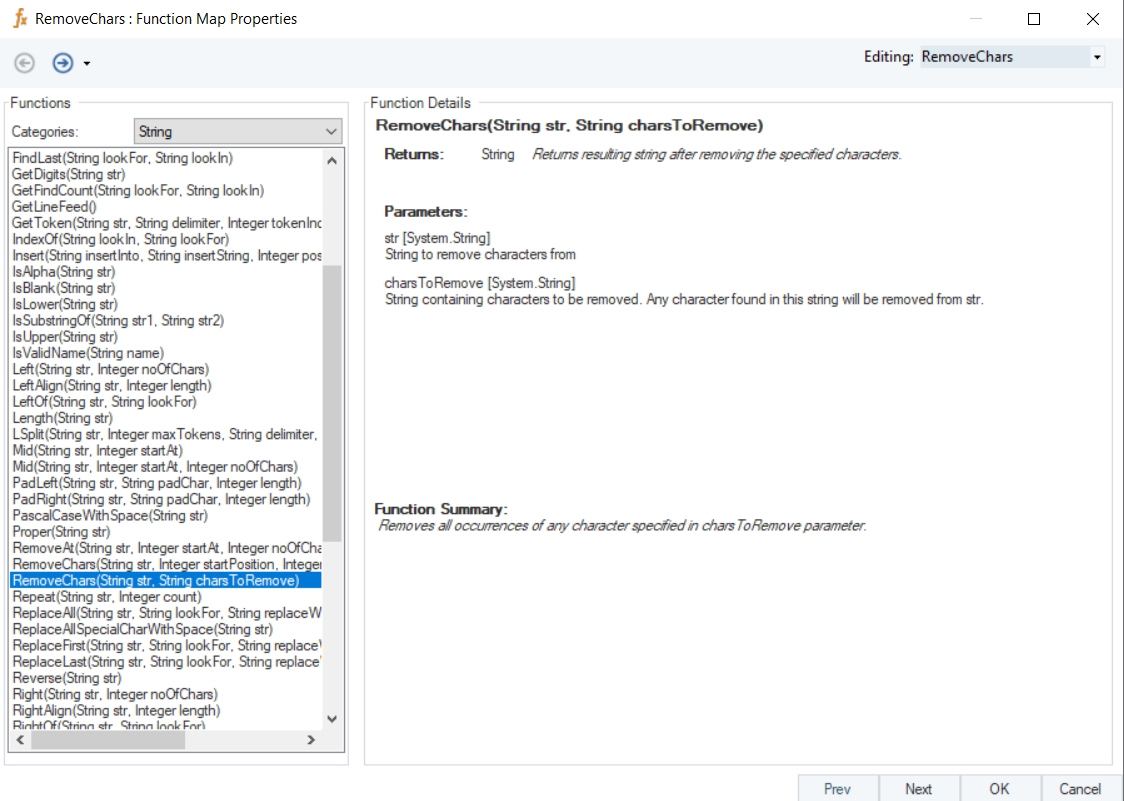1124x801 pixels.
Task: Pick the Reverse(String str) function
Action: 65,678
